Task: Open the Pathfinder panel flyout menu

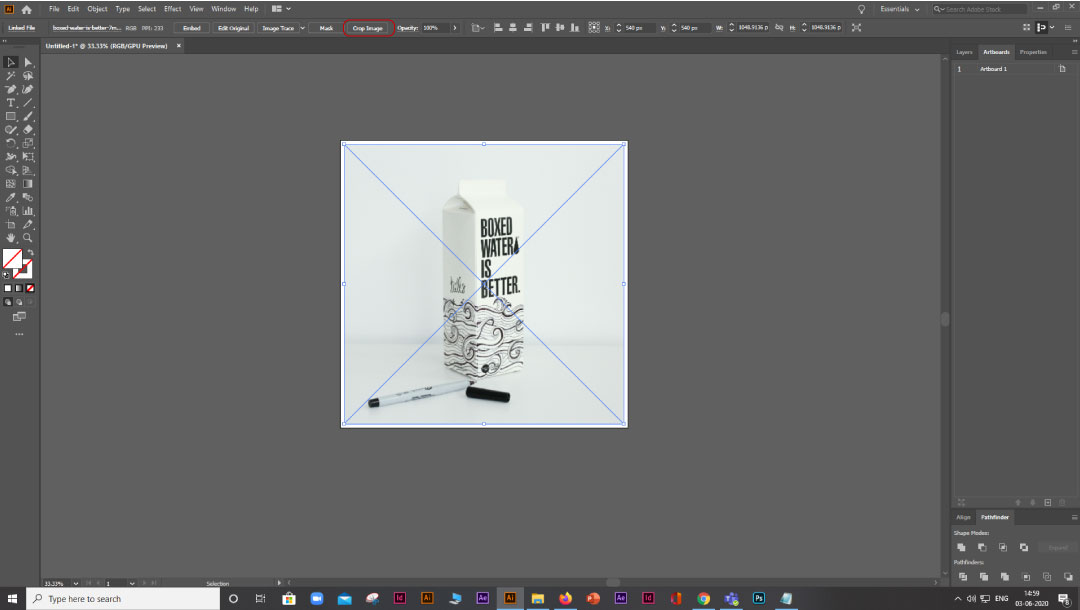Action: click(x=1074, y=517)
